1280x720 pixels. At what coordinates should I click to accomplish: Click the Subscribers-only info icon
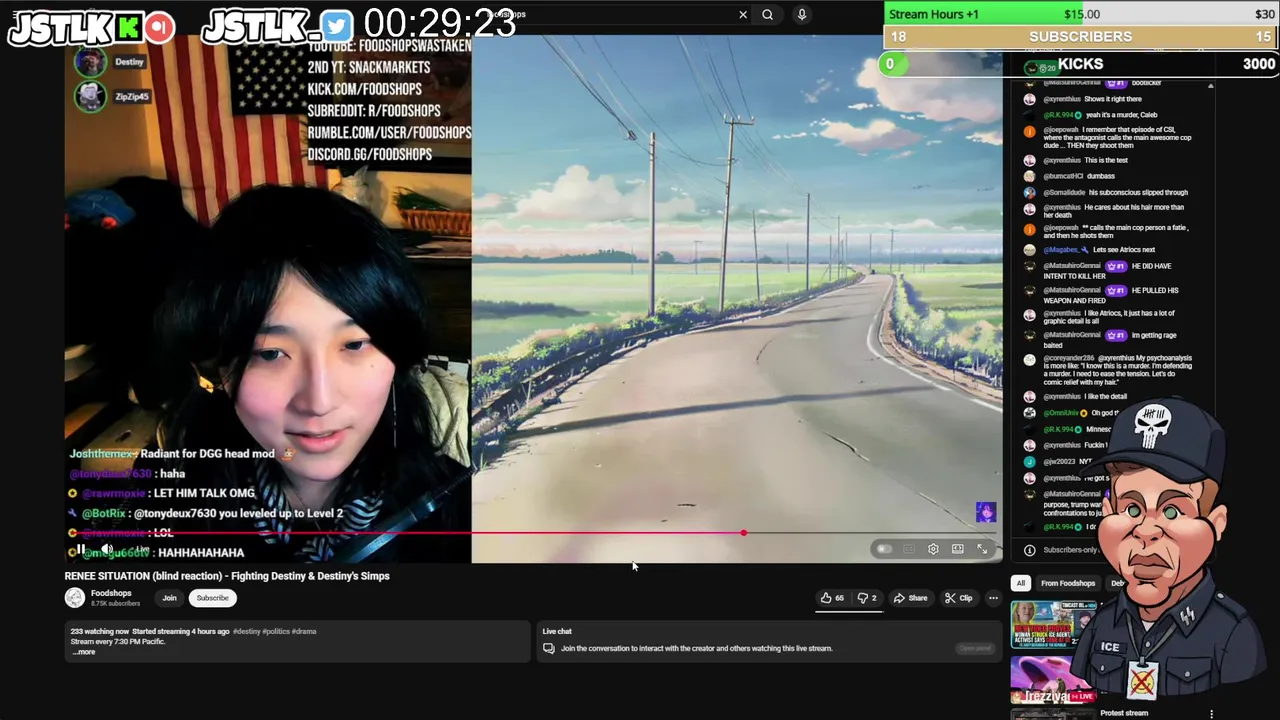point(1029,550)
